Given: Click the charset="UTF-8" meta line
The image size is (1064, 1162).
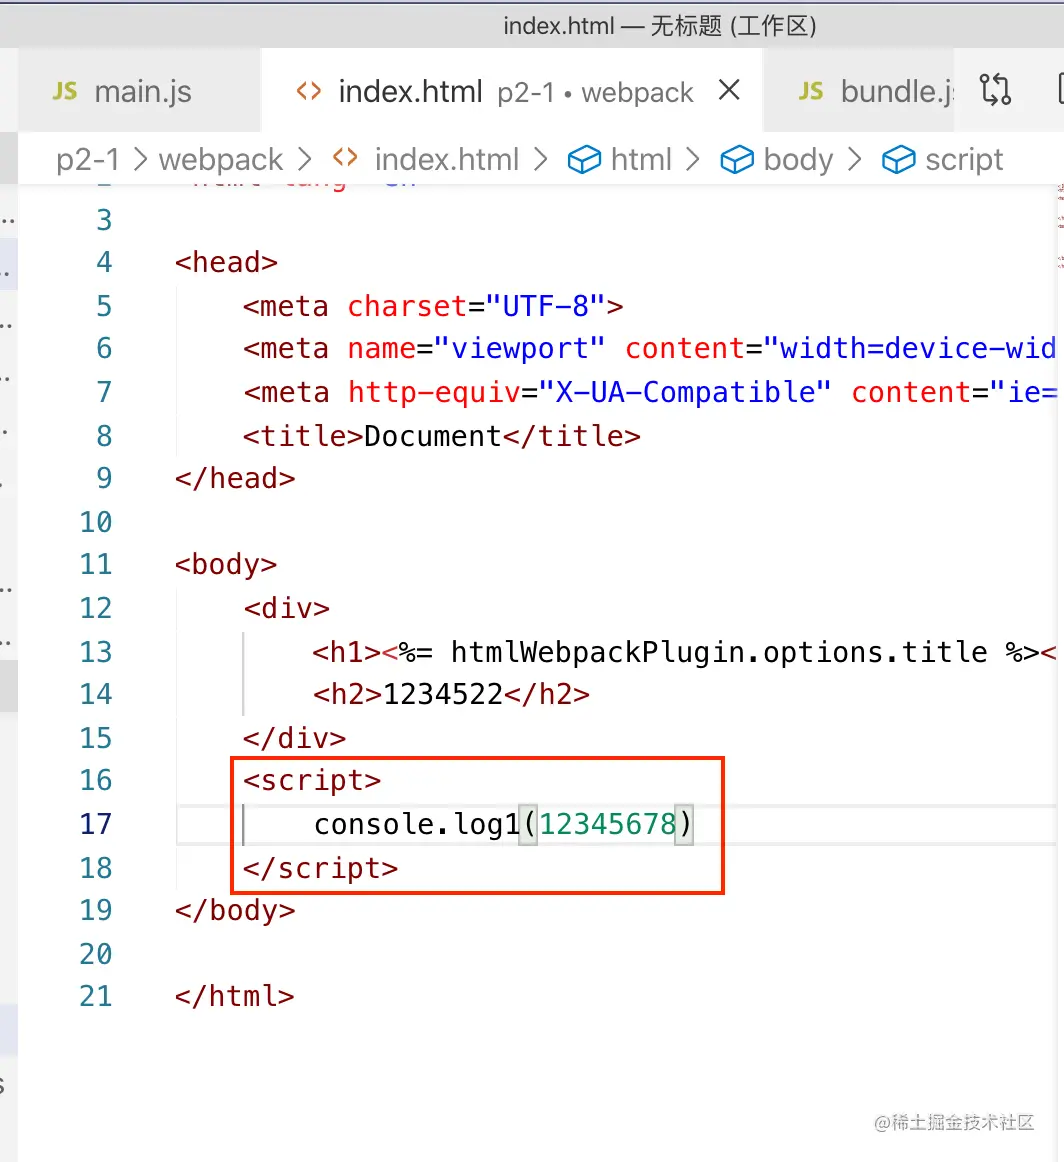Looking at the screenshot, I should coord(433,306).
